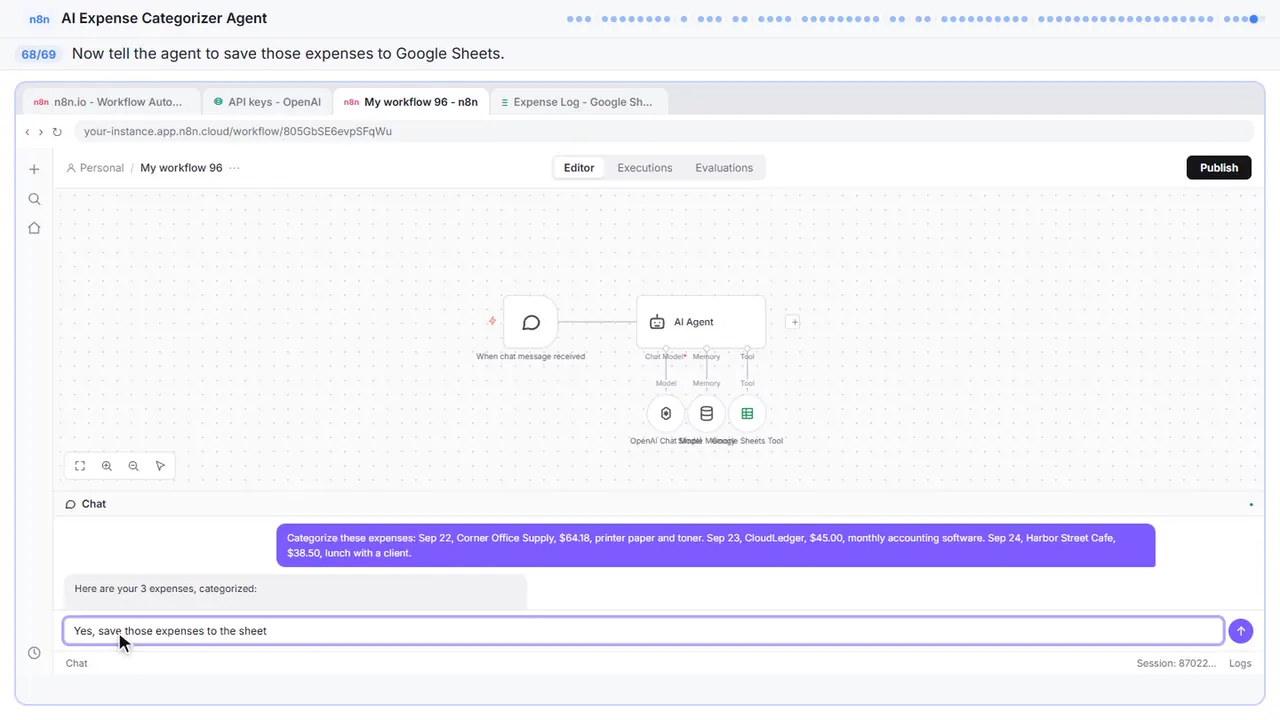Go to home icon in left sidebar
This screenshot has width=1280, height=720.
click(x=34, y=228)
